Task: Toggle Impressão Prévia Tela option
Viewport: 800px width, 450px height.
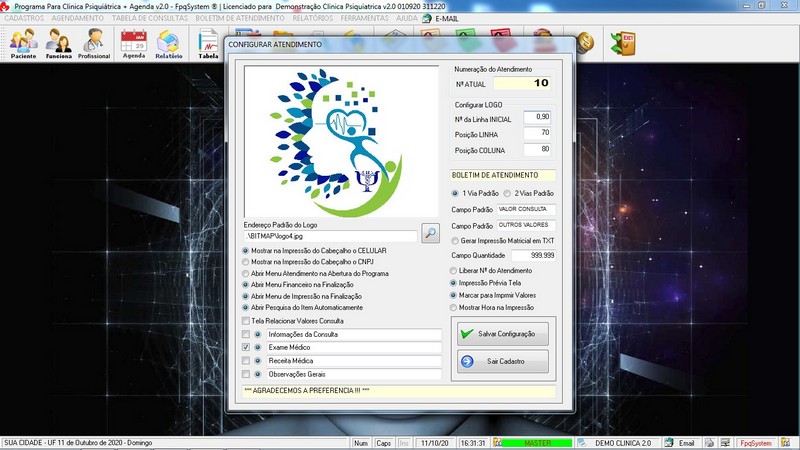Action: click(x=486, y=283)
